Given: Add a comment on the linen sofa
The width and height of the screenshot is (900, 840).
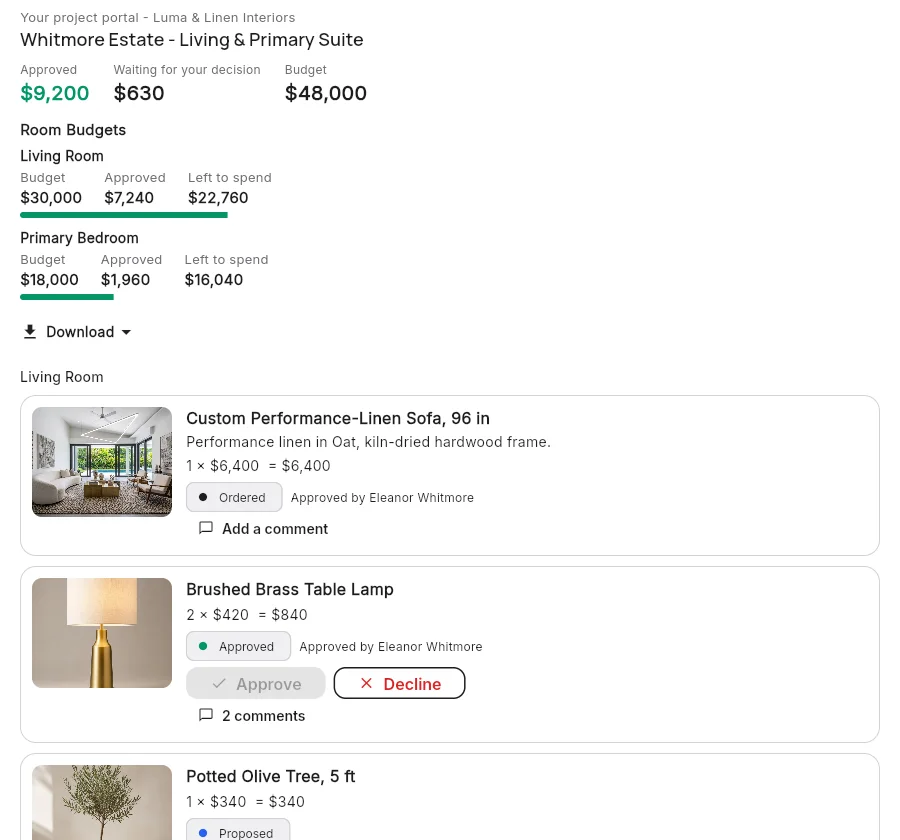Looking at the screenshot, I should point(263,528).
